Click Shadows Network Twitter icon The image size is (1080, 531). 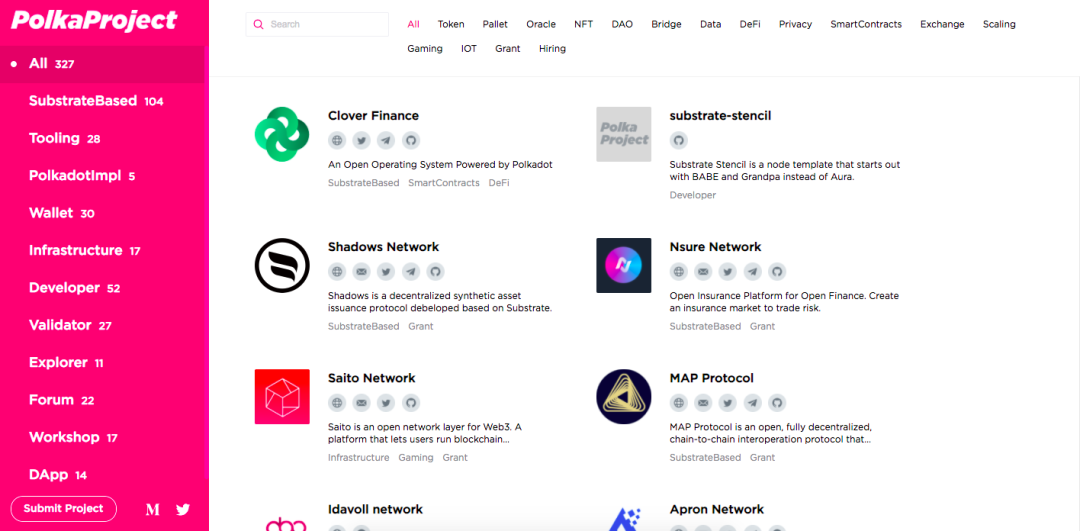pyautogui.click(x=386, y=271)
